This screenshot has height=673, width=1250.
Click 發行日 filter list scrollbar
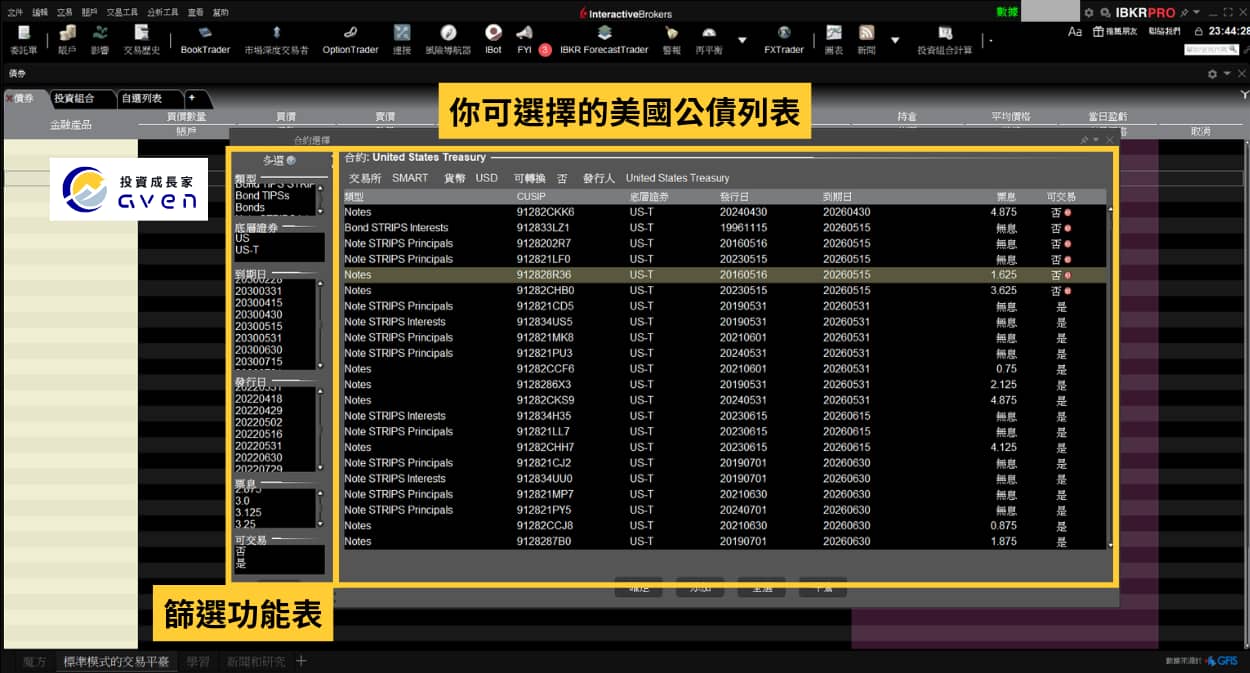coord(320,429)
